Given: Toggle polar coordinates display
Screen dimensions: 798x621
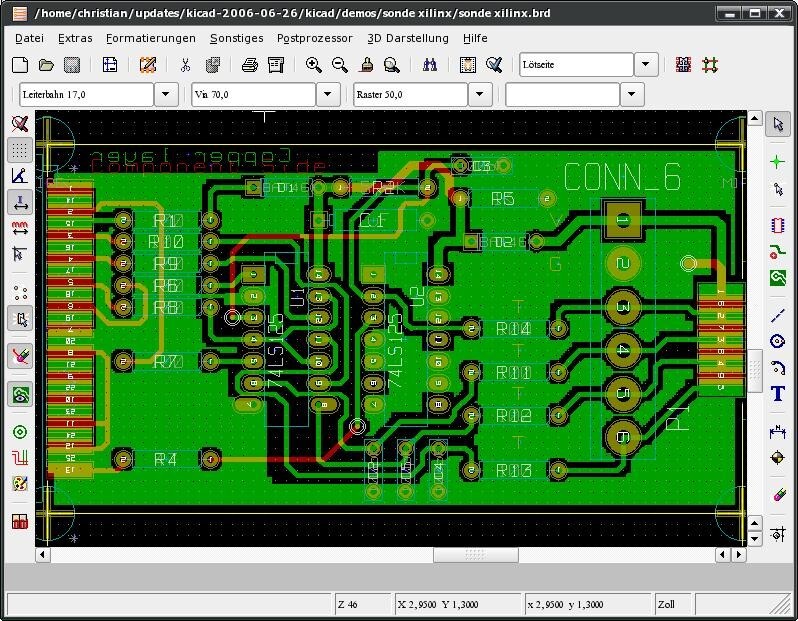Looking at the screenshot, I should coord(20,176).
